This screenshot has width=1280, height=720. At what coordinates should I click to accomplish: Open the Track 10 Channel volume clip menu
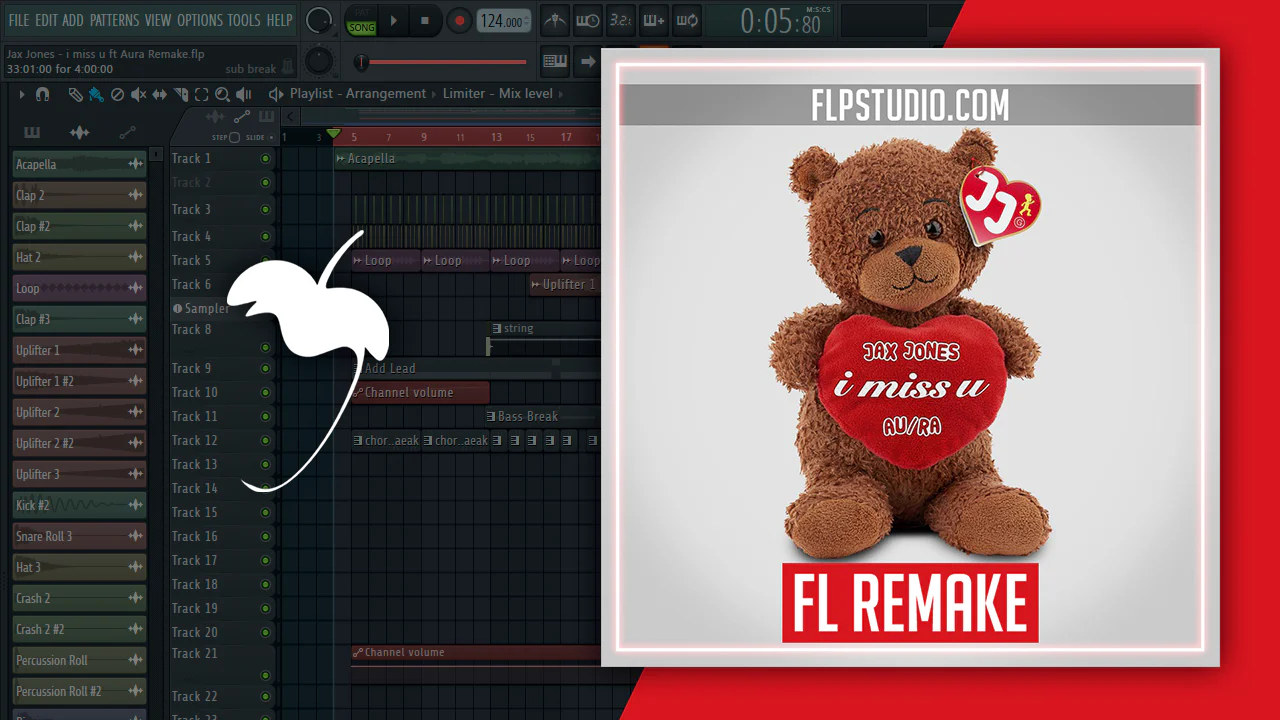coord(357,393)
